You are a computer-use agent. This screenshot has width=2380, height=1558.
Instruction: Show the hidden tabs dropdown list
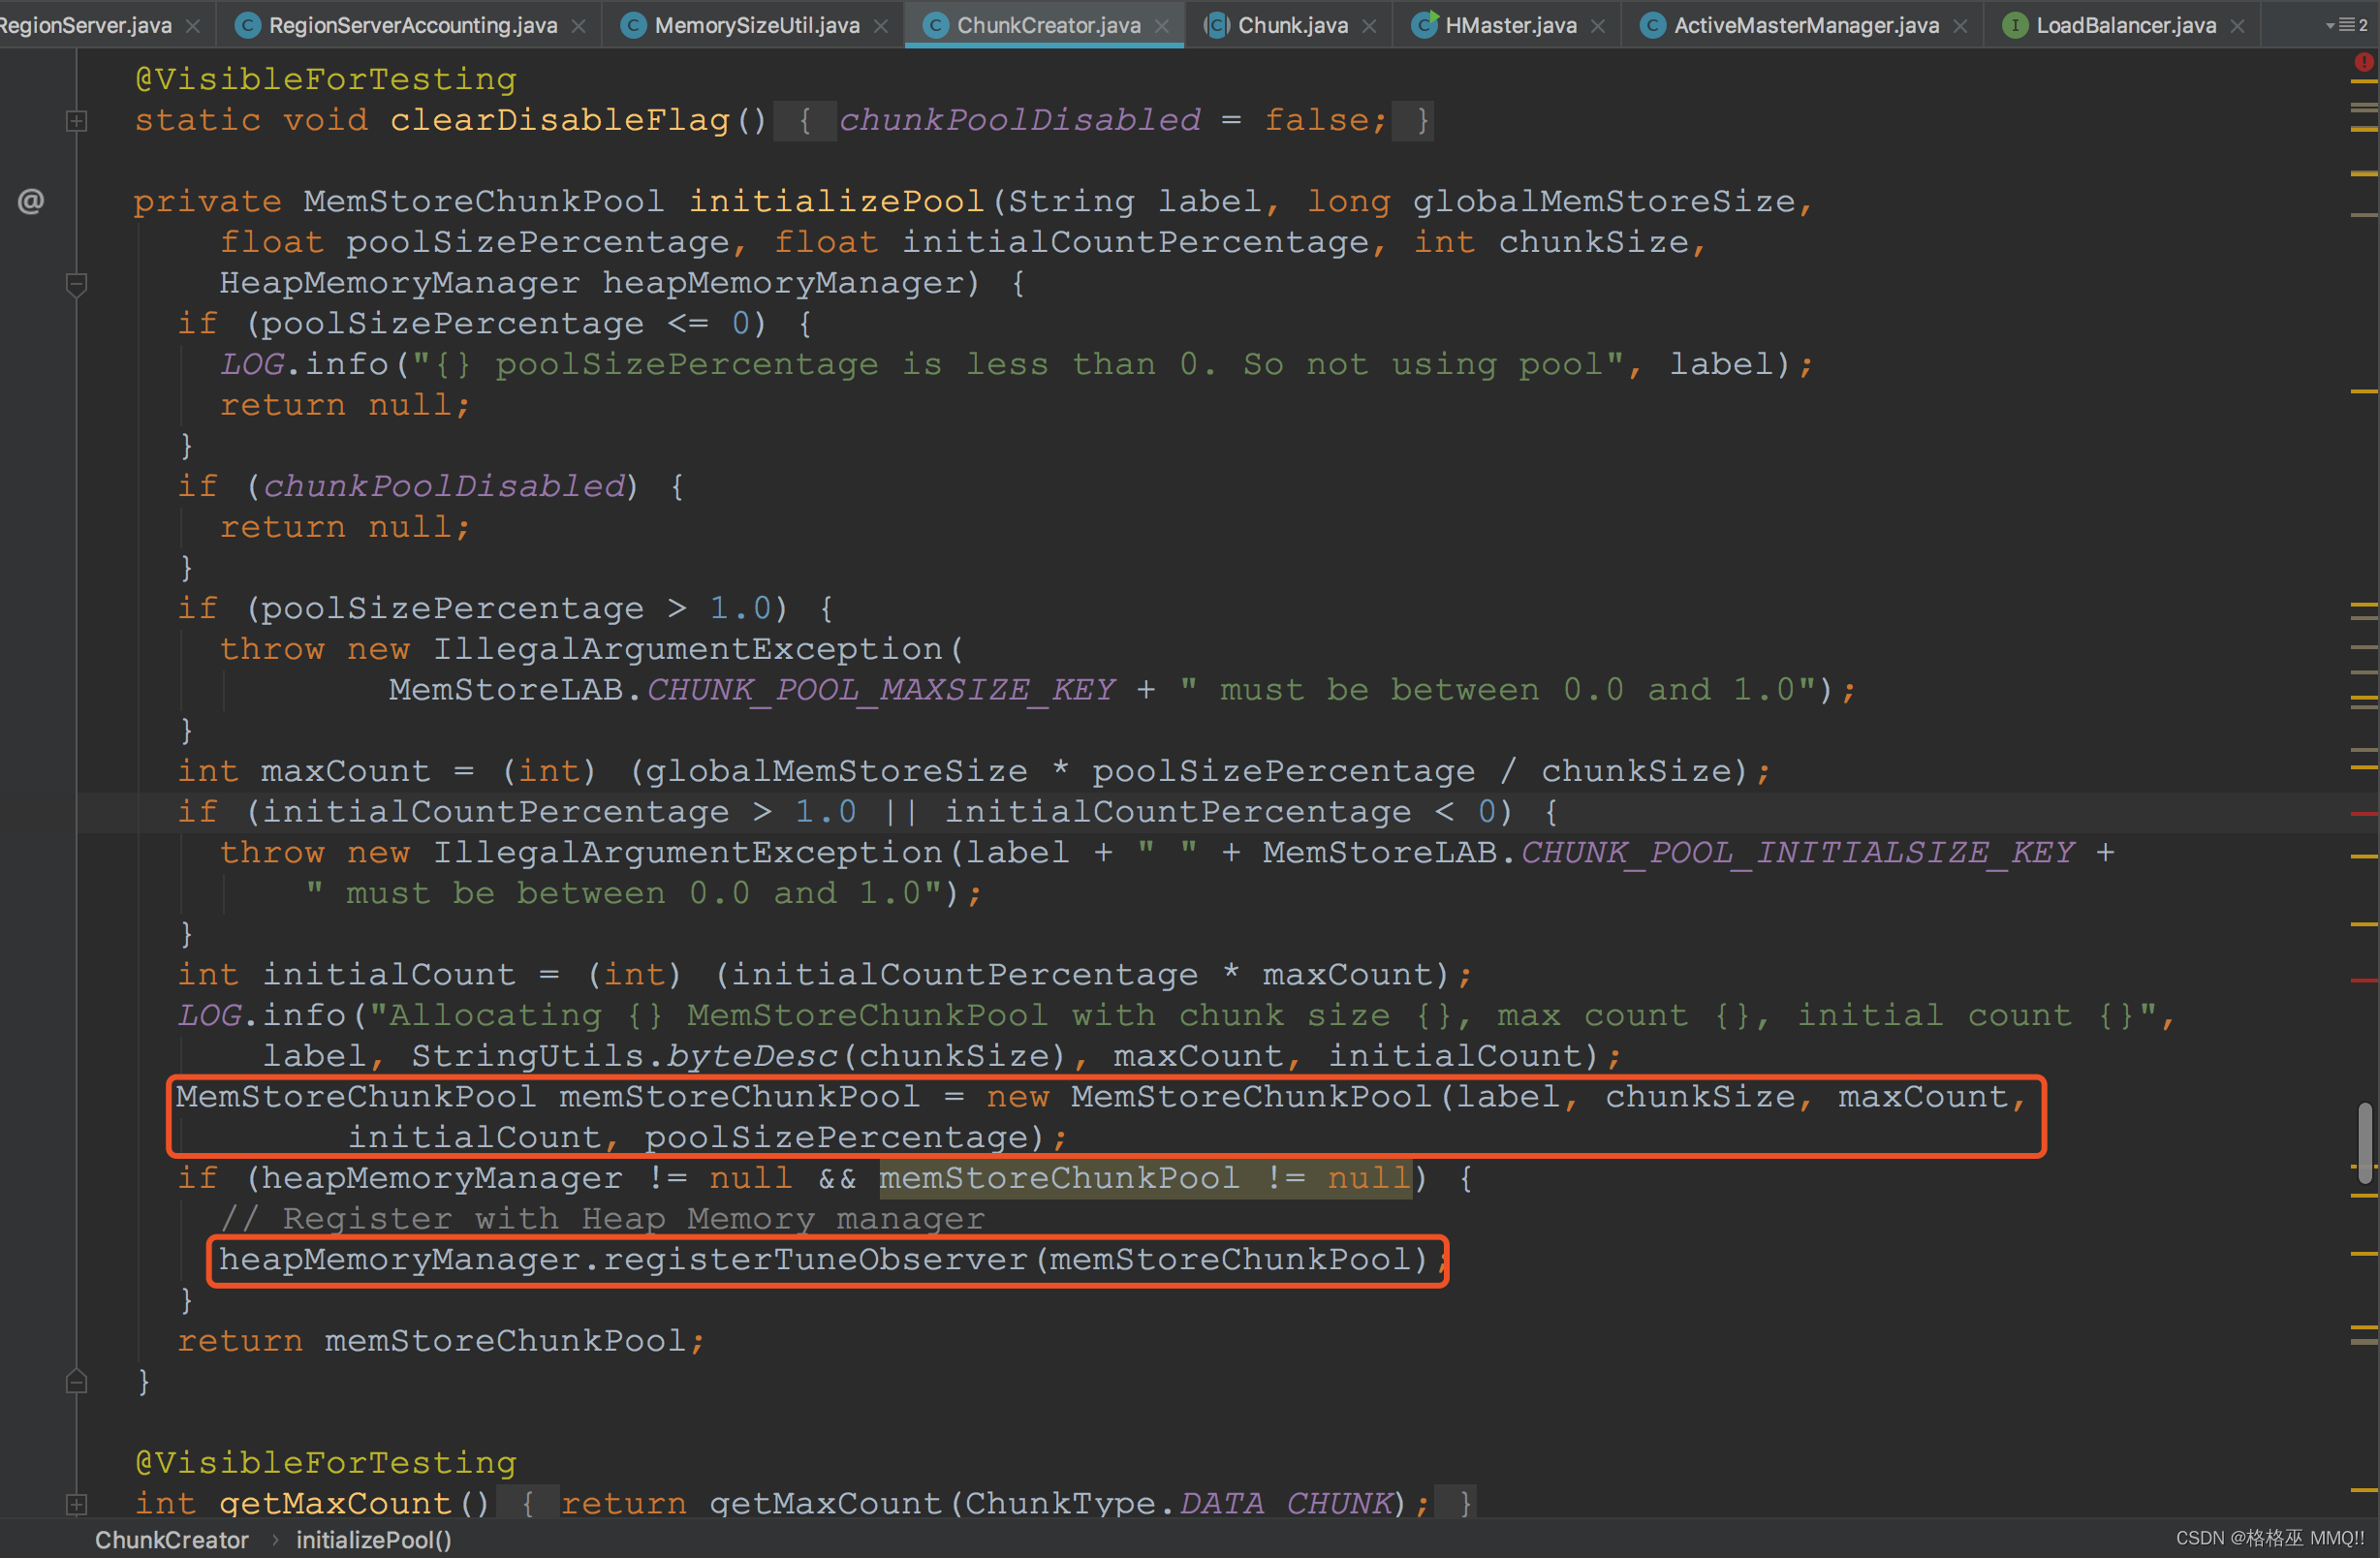[x=2346, y=25]
